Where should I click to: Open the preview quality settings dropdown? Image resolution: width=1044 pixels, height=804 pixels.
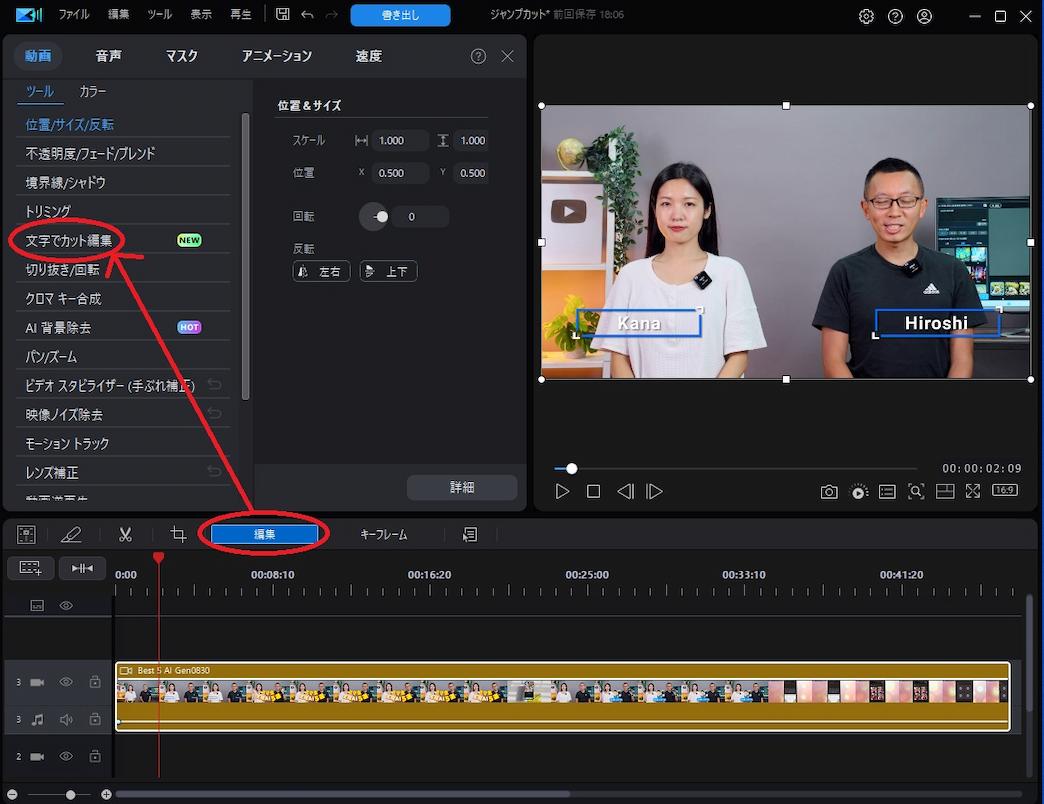[x=858, y=491]
